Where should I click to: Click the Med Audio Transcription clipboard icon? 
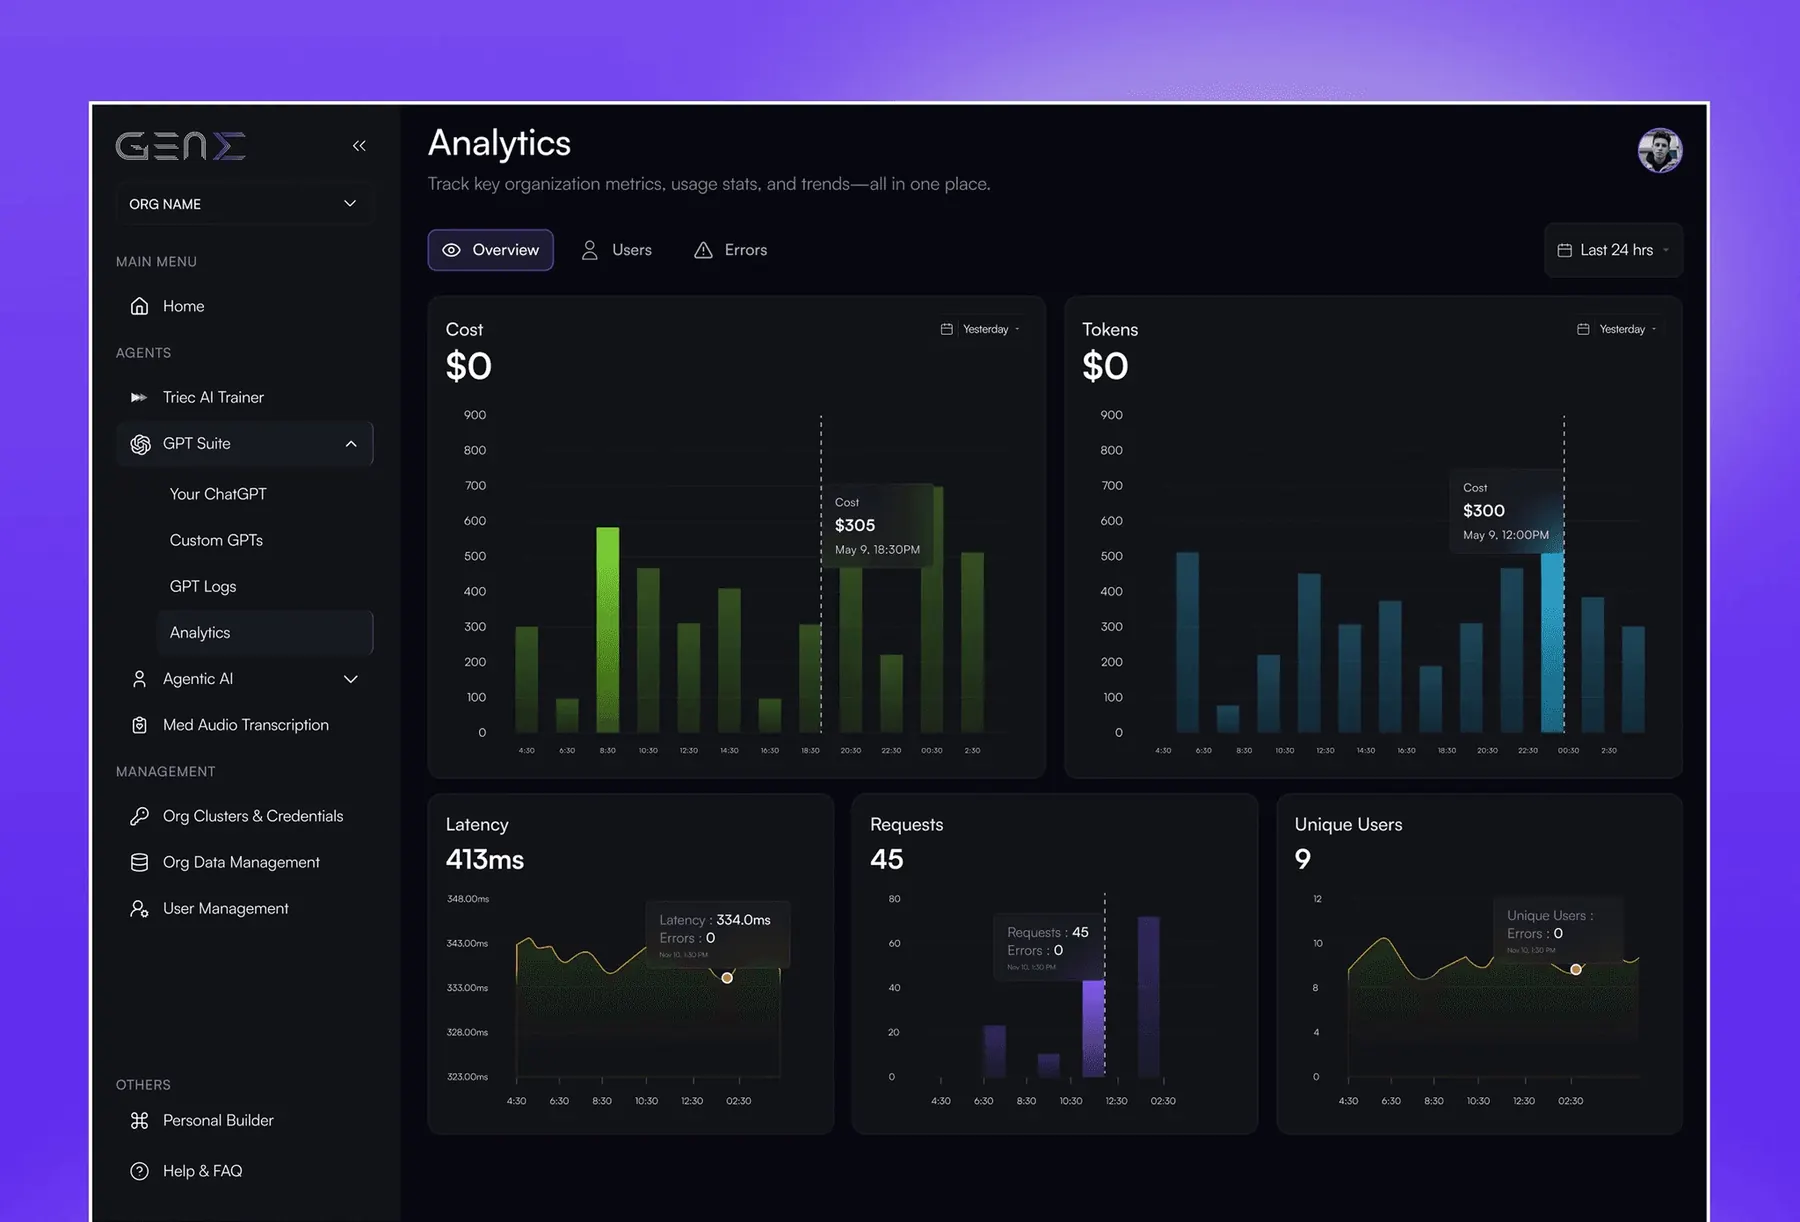tap(140, 725)
